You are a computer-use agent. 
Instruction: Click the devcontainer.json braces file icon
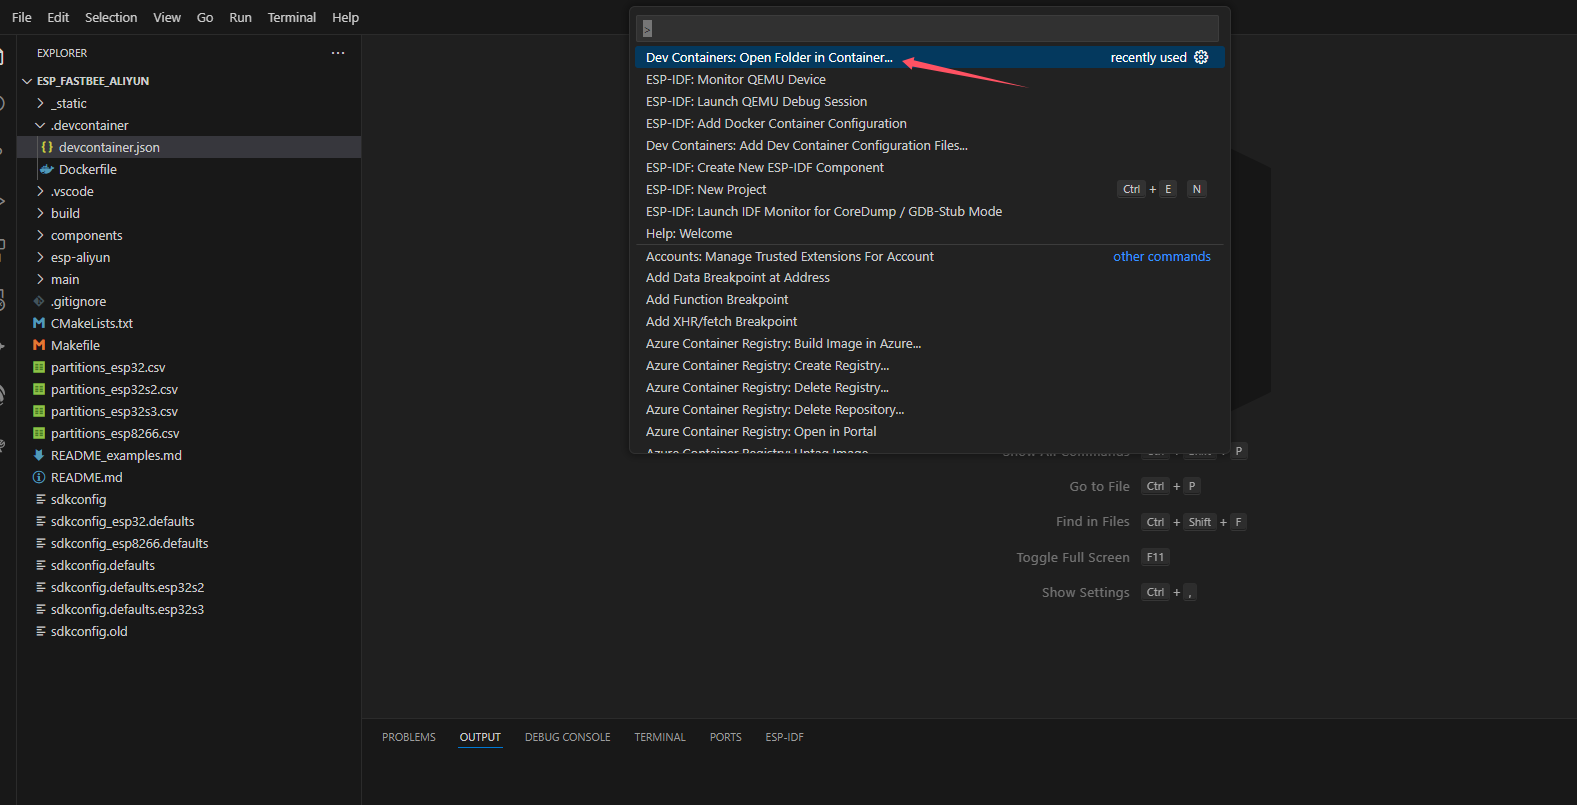47,147
